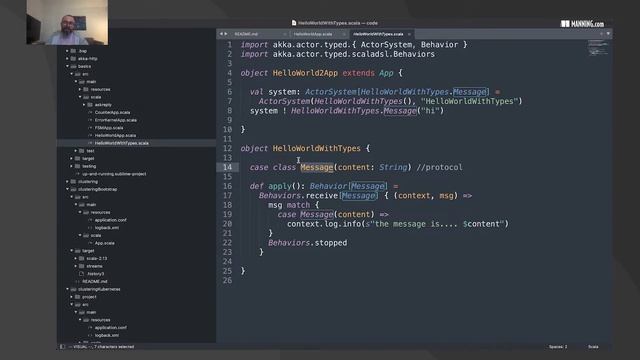Collapse the clusteringBootstrap folder

[67, 189]
